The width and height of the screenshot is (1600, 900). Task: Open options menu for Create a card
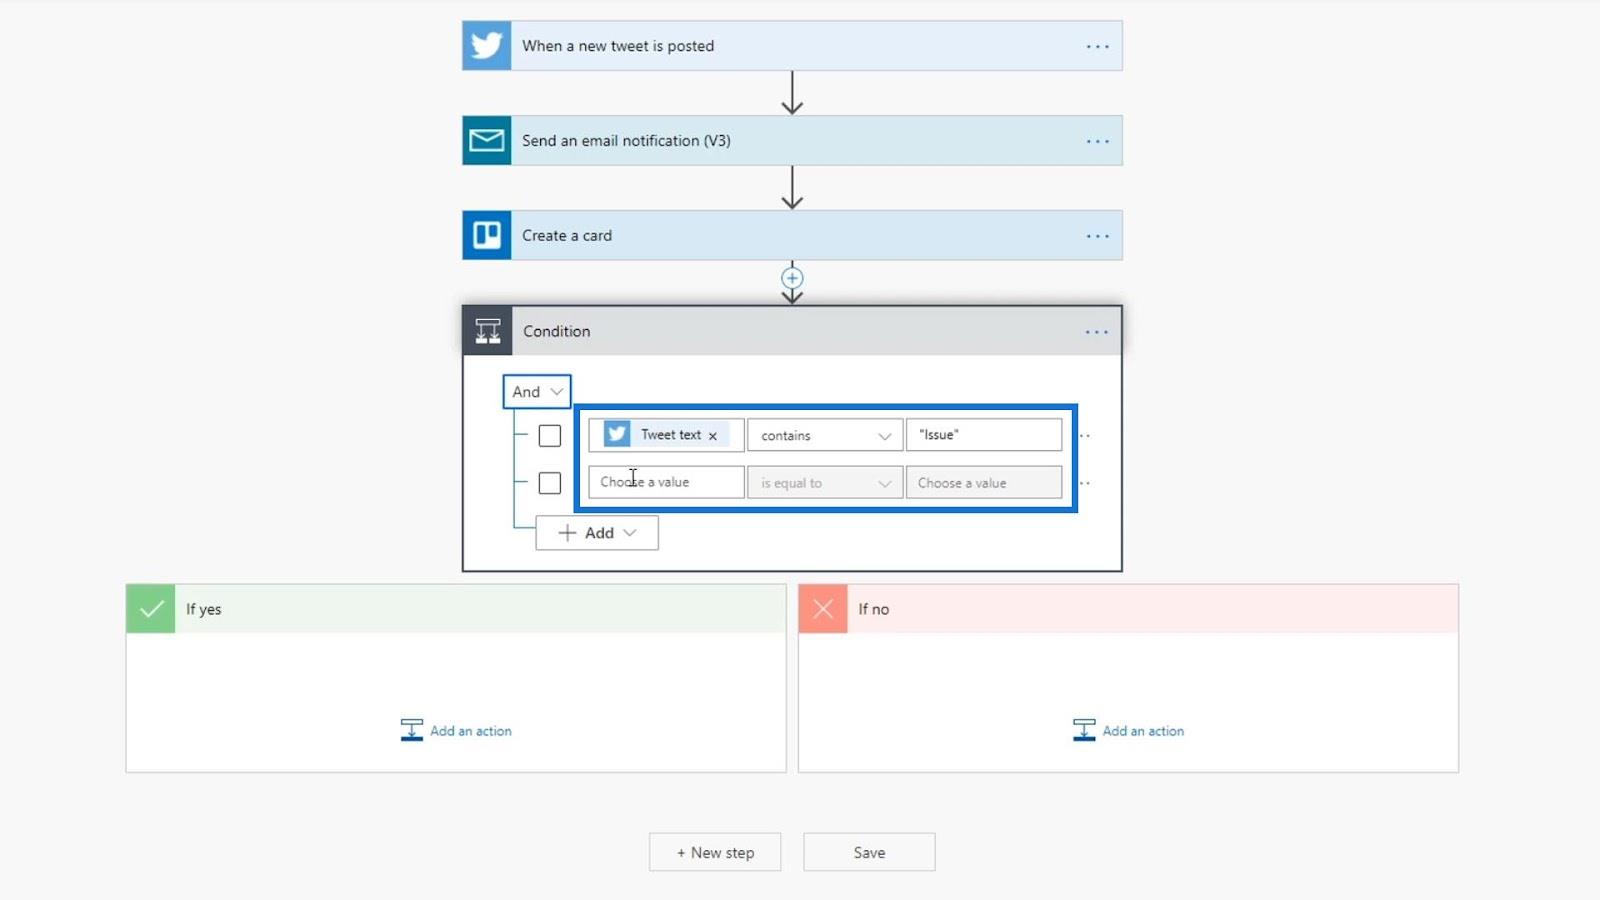(x=1097, y=237)
